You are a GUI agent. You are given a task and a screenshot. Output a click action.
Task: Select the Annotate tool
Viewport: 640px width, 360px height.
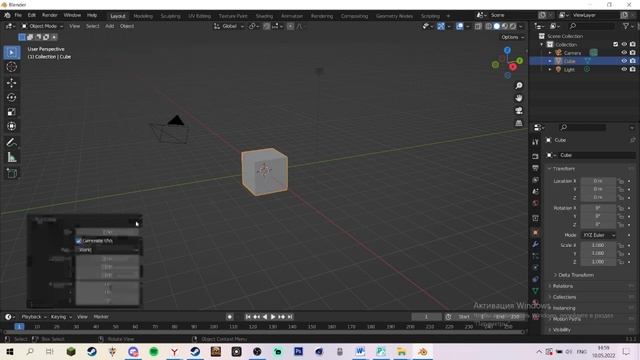pos(11,142)
